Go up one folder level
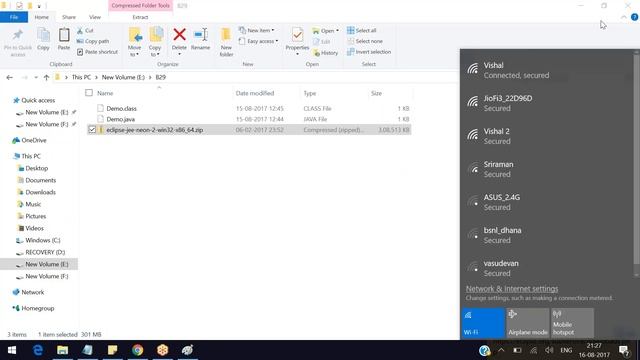Image resolution: width=640 pixels, height=360 pixels. click(x=46, y=77)
